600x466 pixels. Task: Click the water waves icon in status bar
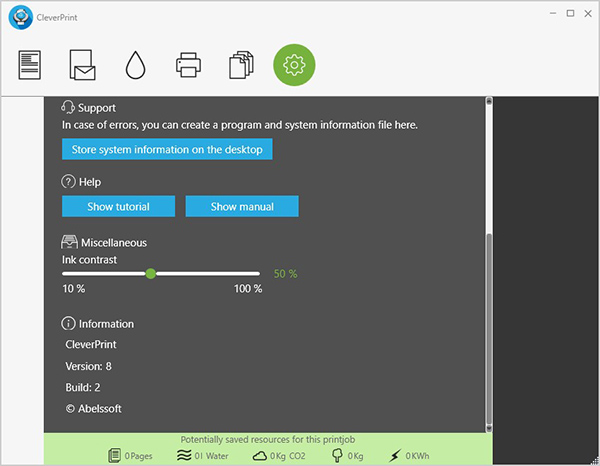tap(184, 455)
